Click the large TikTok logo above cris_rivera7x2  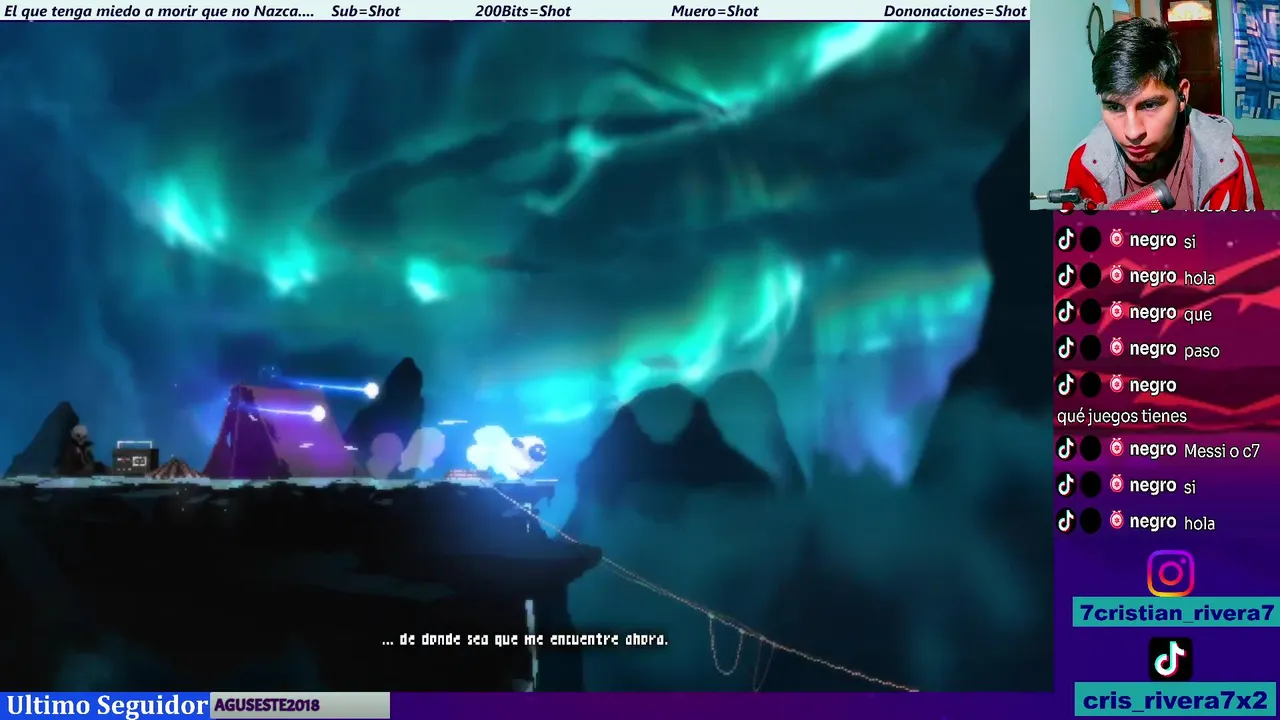(1170, 659)
